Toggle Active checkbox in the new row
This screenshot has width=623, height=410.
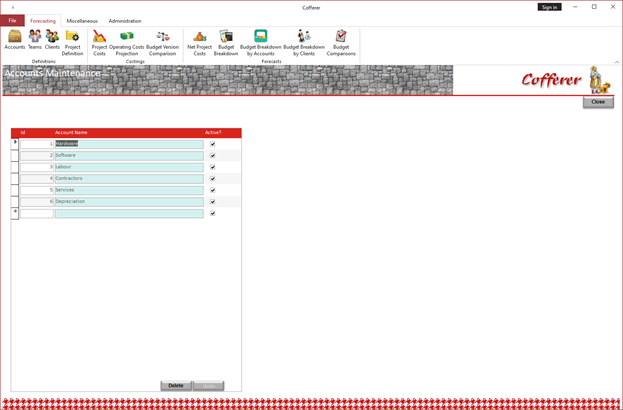(x=213, y=213)
